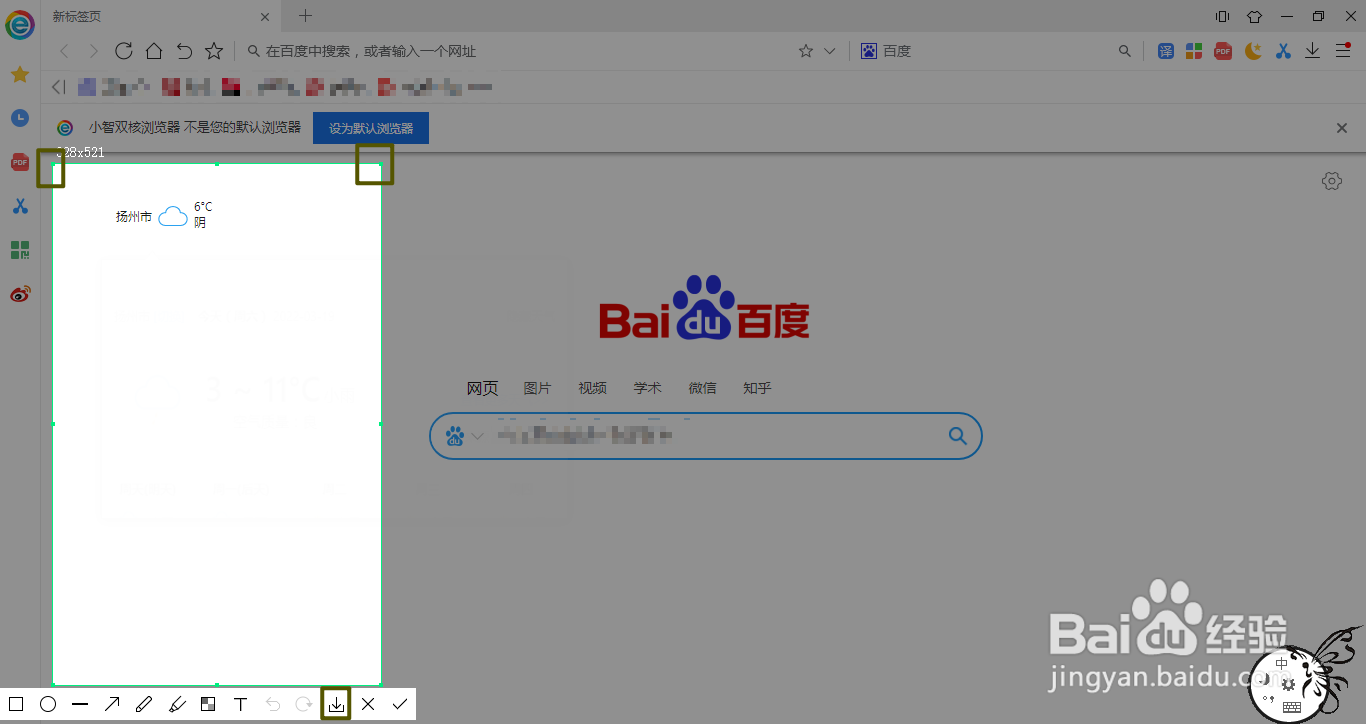Toggle the night mode moon icon
Image resolution: width=1366 pixels, height=724 pixels.
coord(1253,51)
